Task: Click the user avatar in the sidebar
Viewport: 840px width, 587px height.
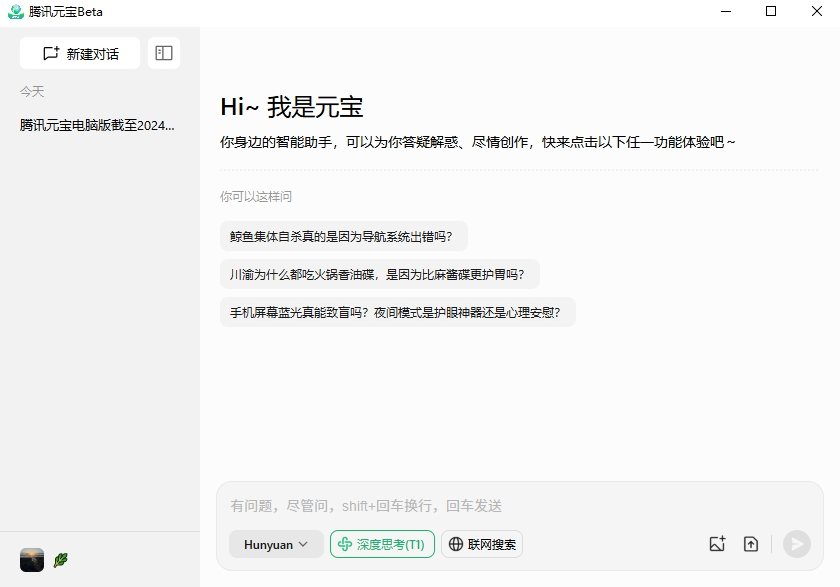Action: point(32,559)
